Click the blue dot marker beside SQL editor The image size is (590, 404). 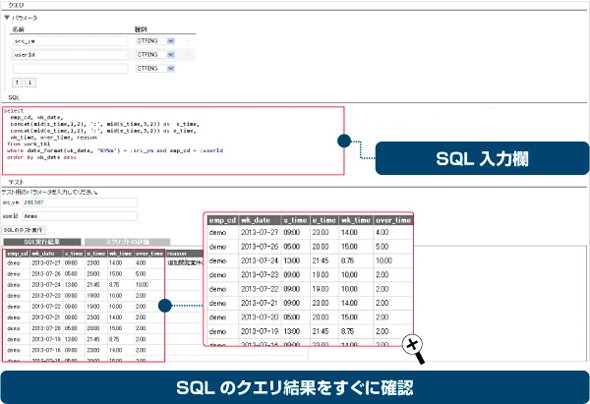(x=344, y=141)
